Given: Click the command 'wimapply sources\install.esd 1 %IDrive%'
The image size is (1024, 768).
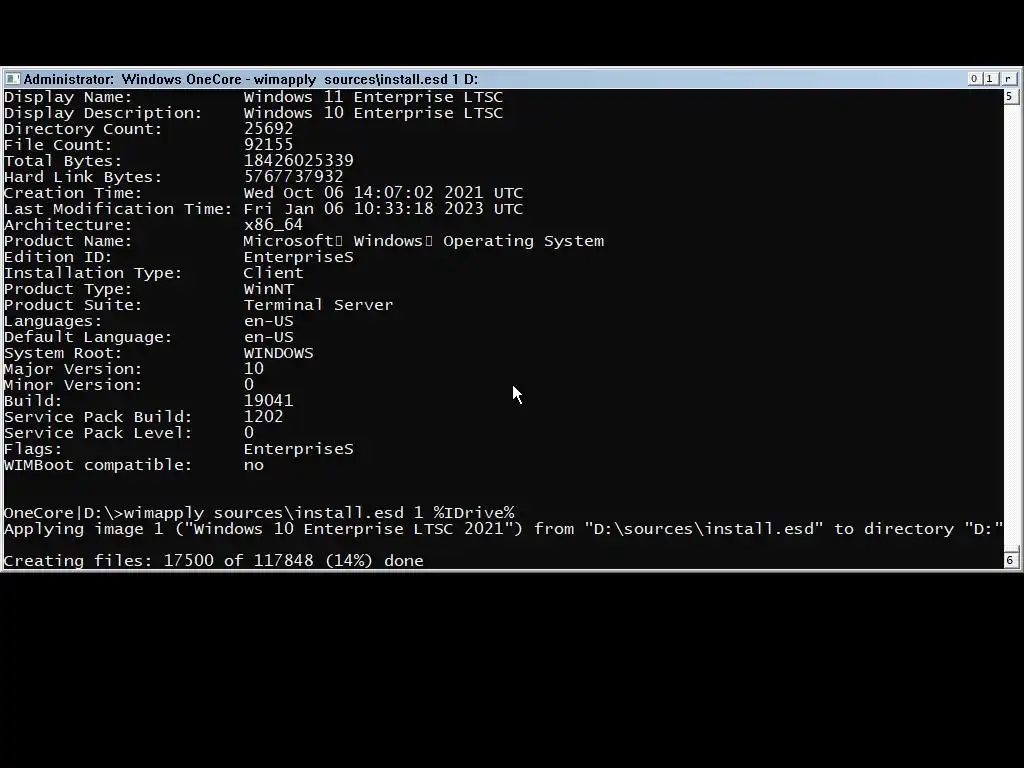Looking at the screenshot, I should 319,513.
